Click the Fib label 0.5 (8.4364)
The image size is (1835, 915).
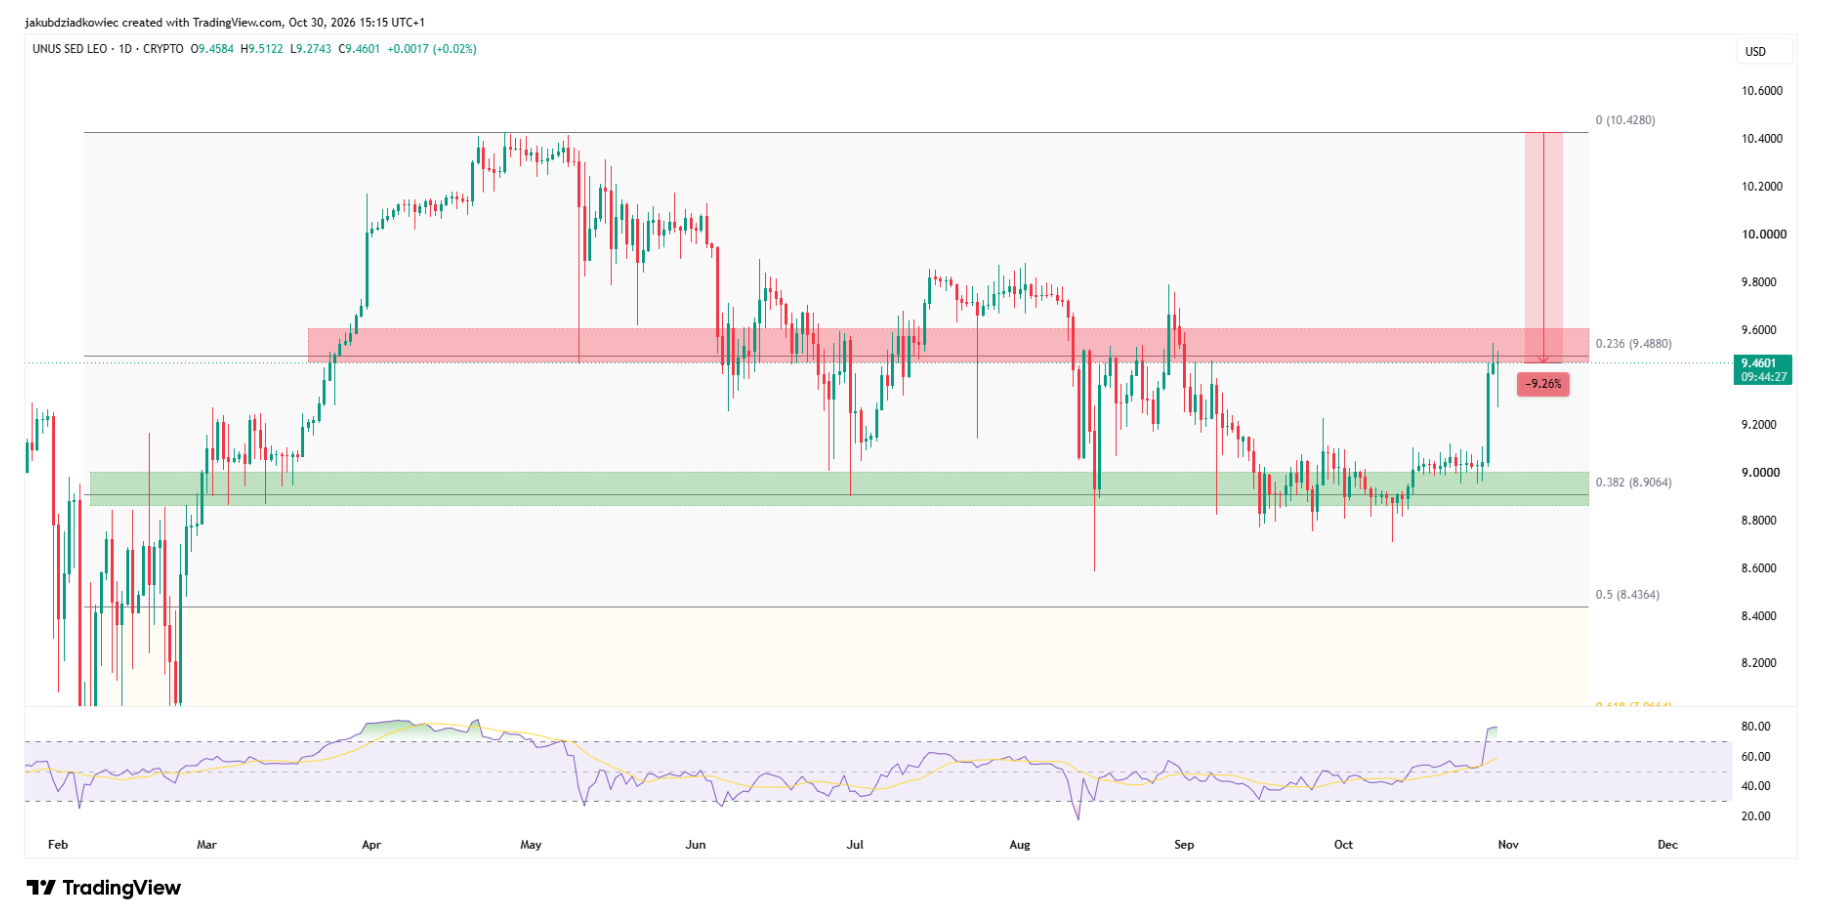pyautogui.click(x=1627, y=595)
